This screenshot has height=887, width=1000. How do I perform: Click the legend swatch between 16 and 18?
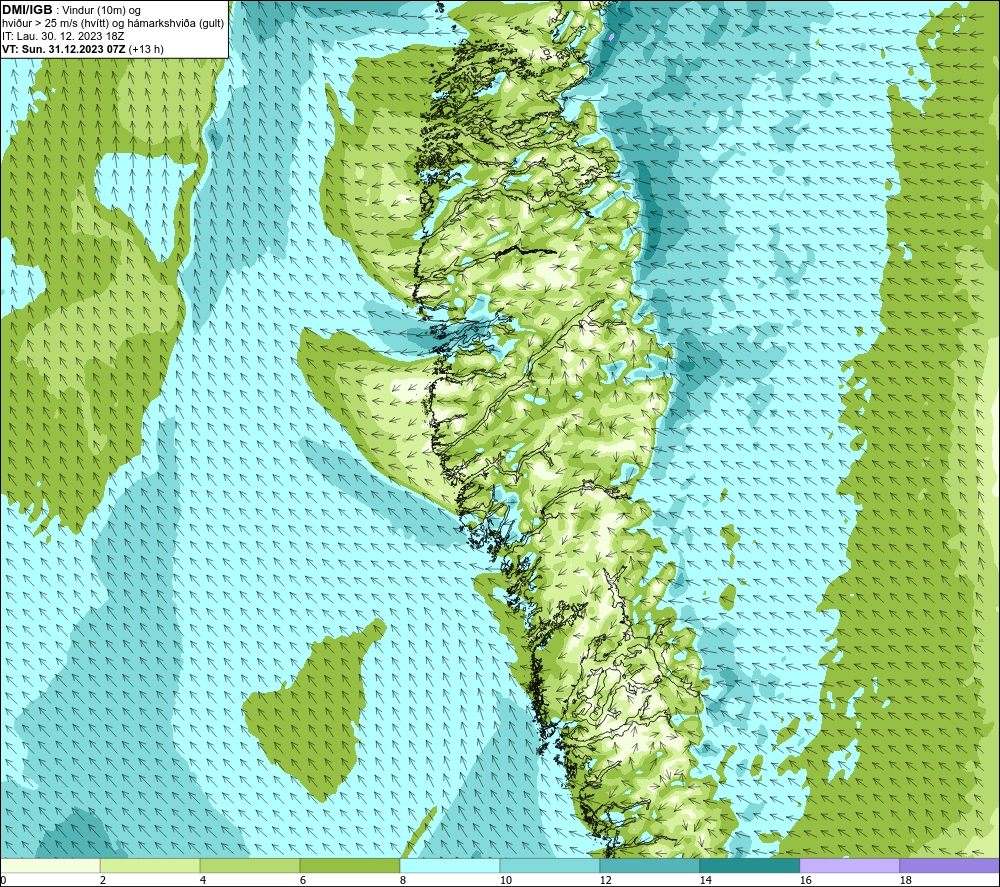(x=849, y=865)
